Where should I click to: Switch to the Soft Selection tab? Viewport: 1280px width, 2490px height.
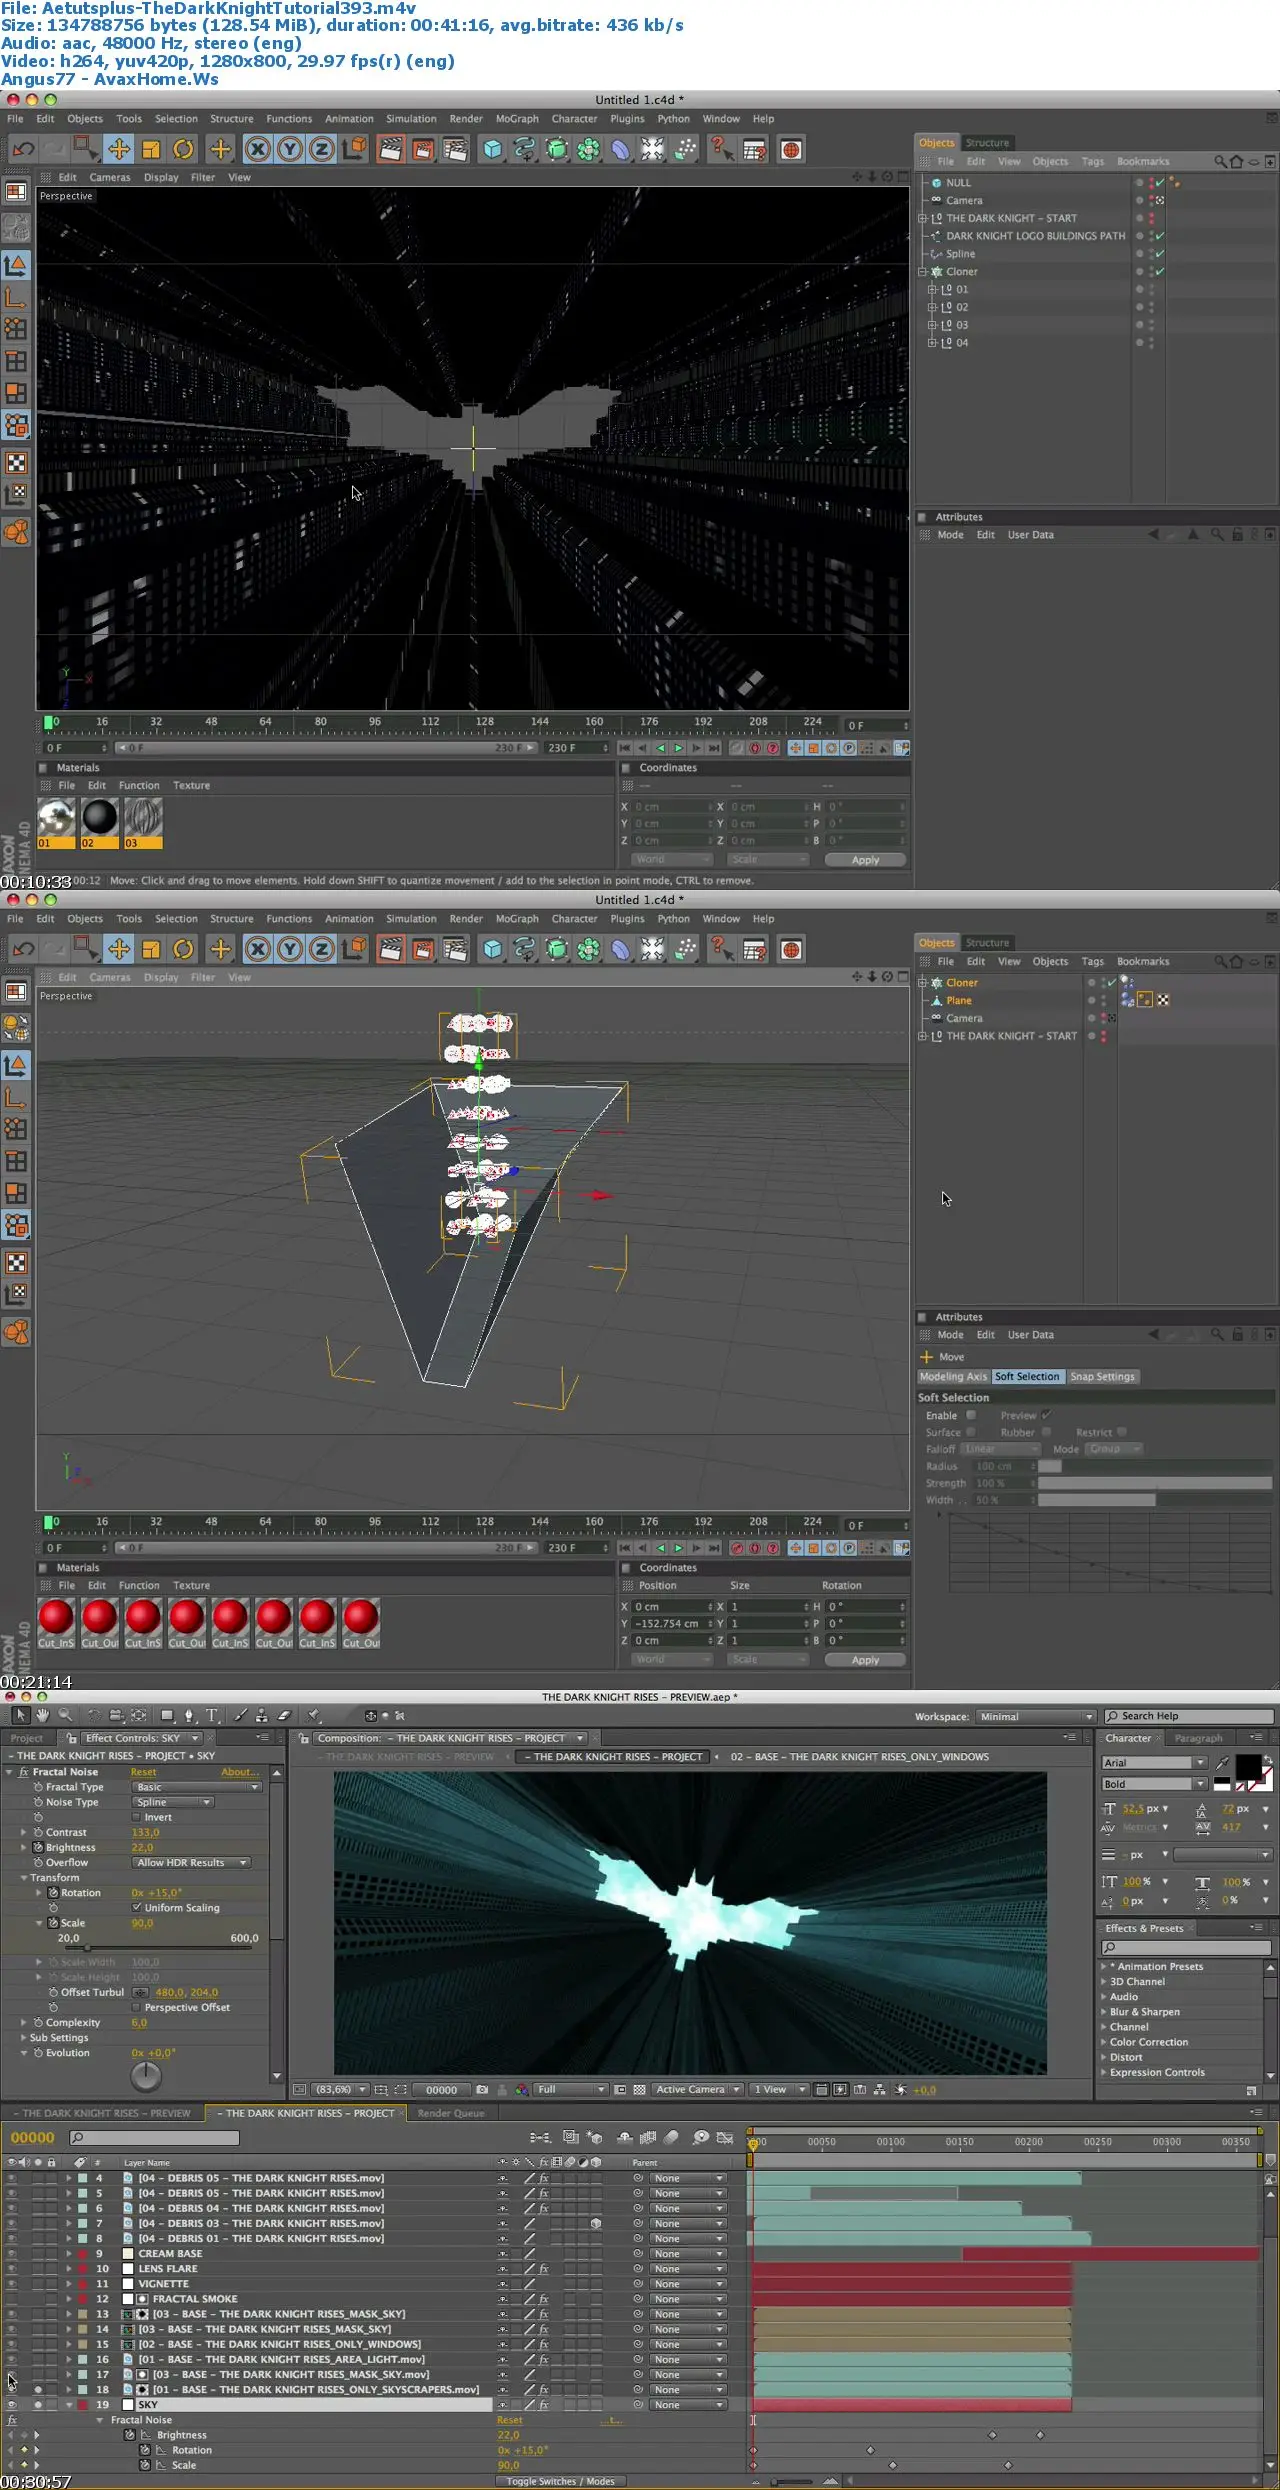coord(1027,1376)
